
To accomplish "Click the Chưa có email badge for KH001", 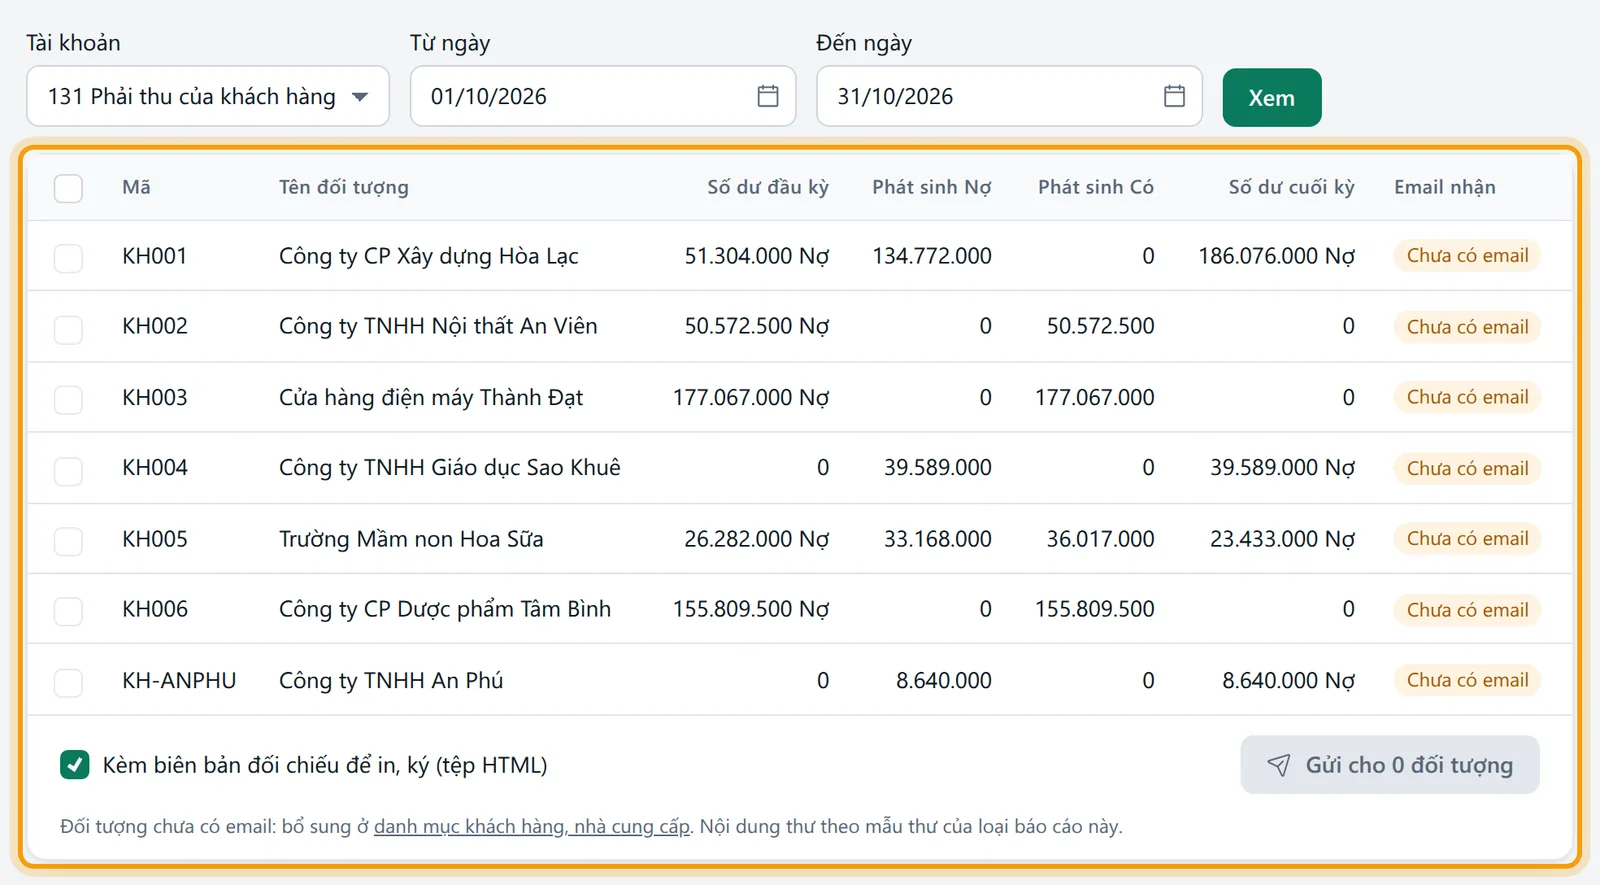I will click(x=1467, y=256).
